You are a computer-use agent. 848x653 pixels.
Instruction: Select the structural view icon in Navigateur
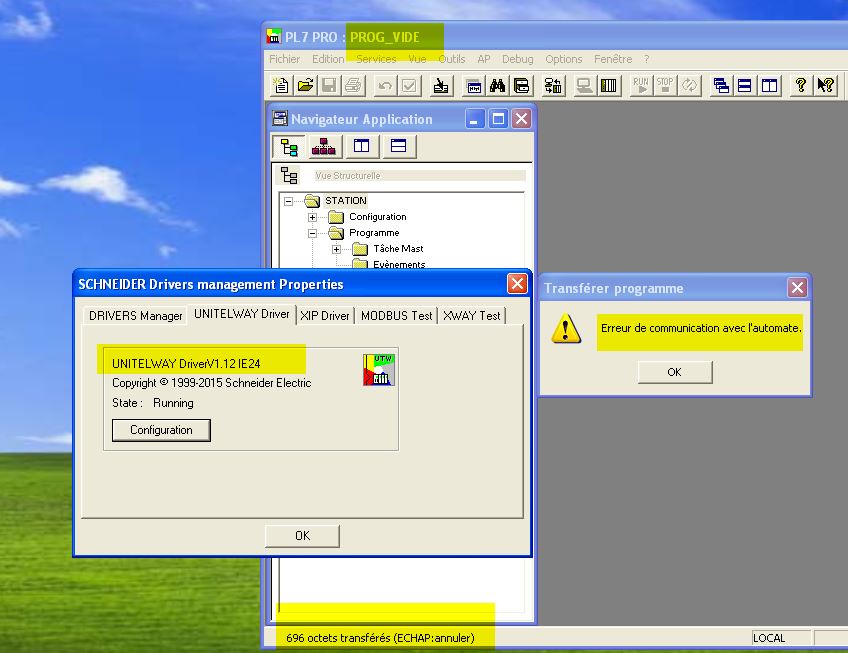click(x=290, y=147)
